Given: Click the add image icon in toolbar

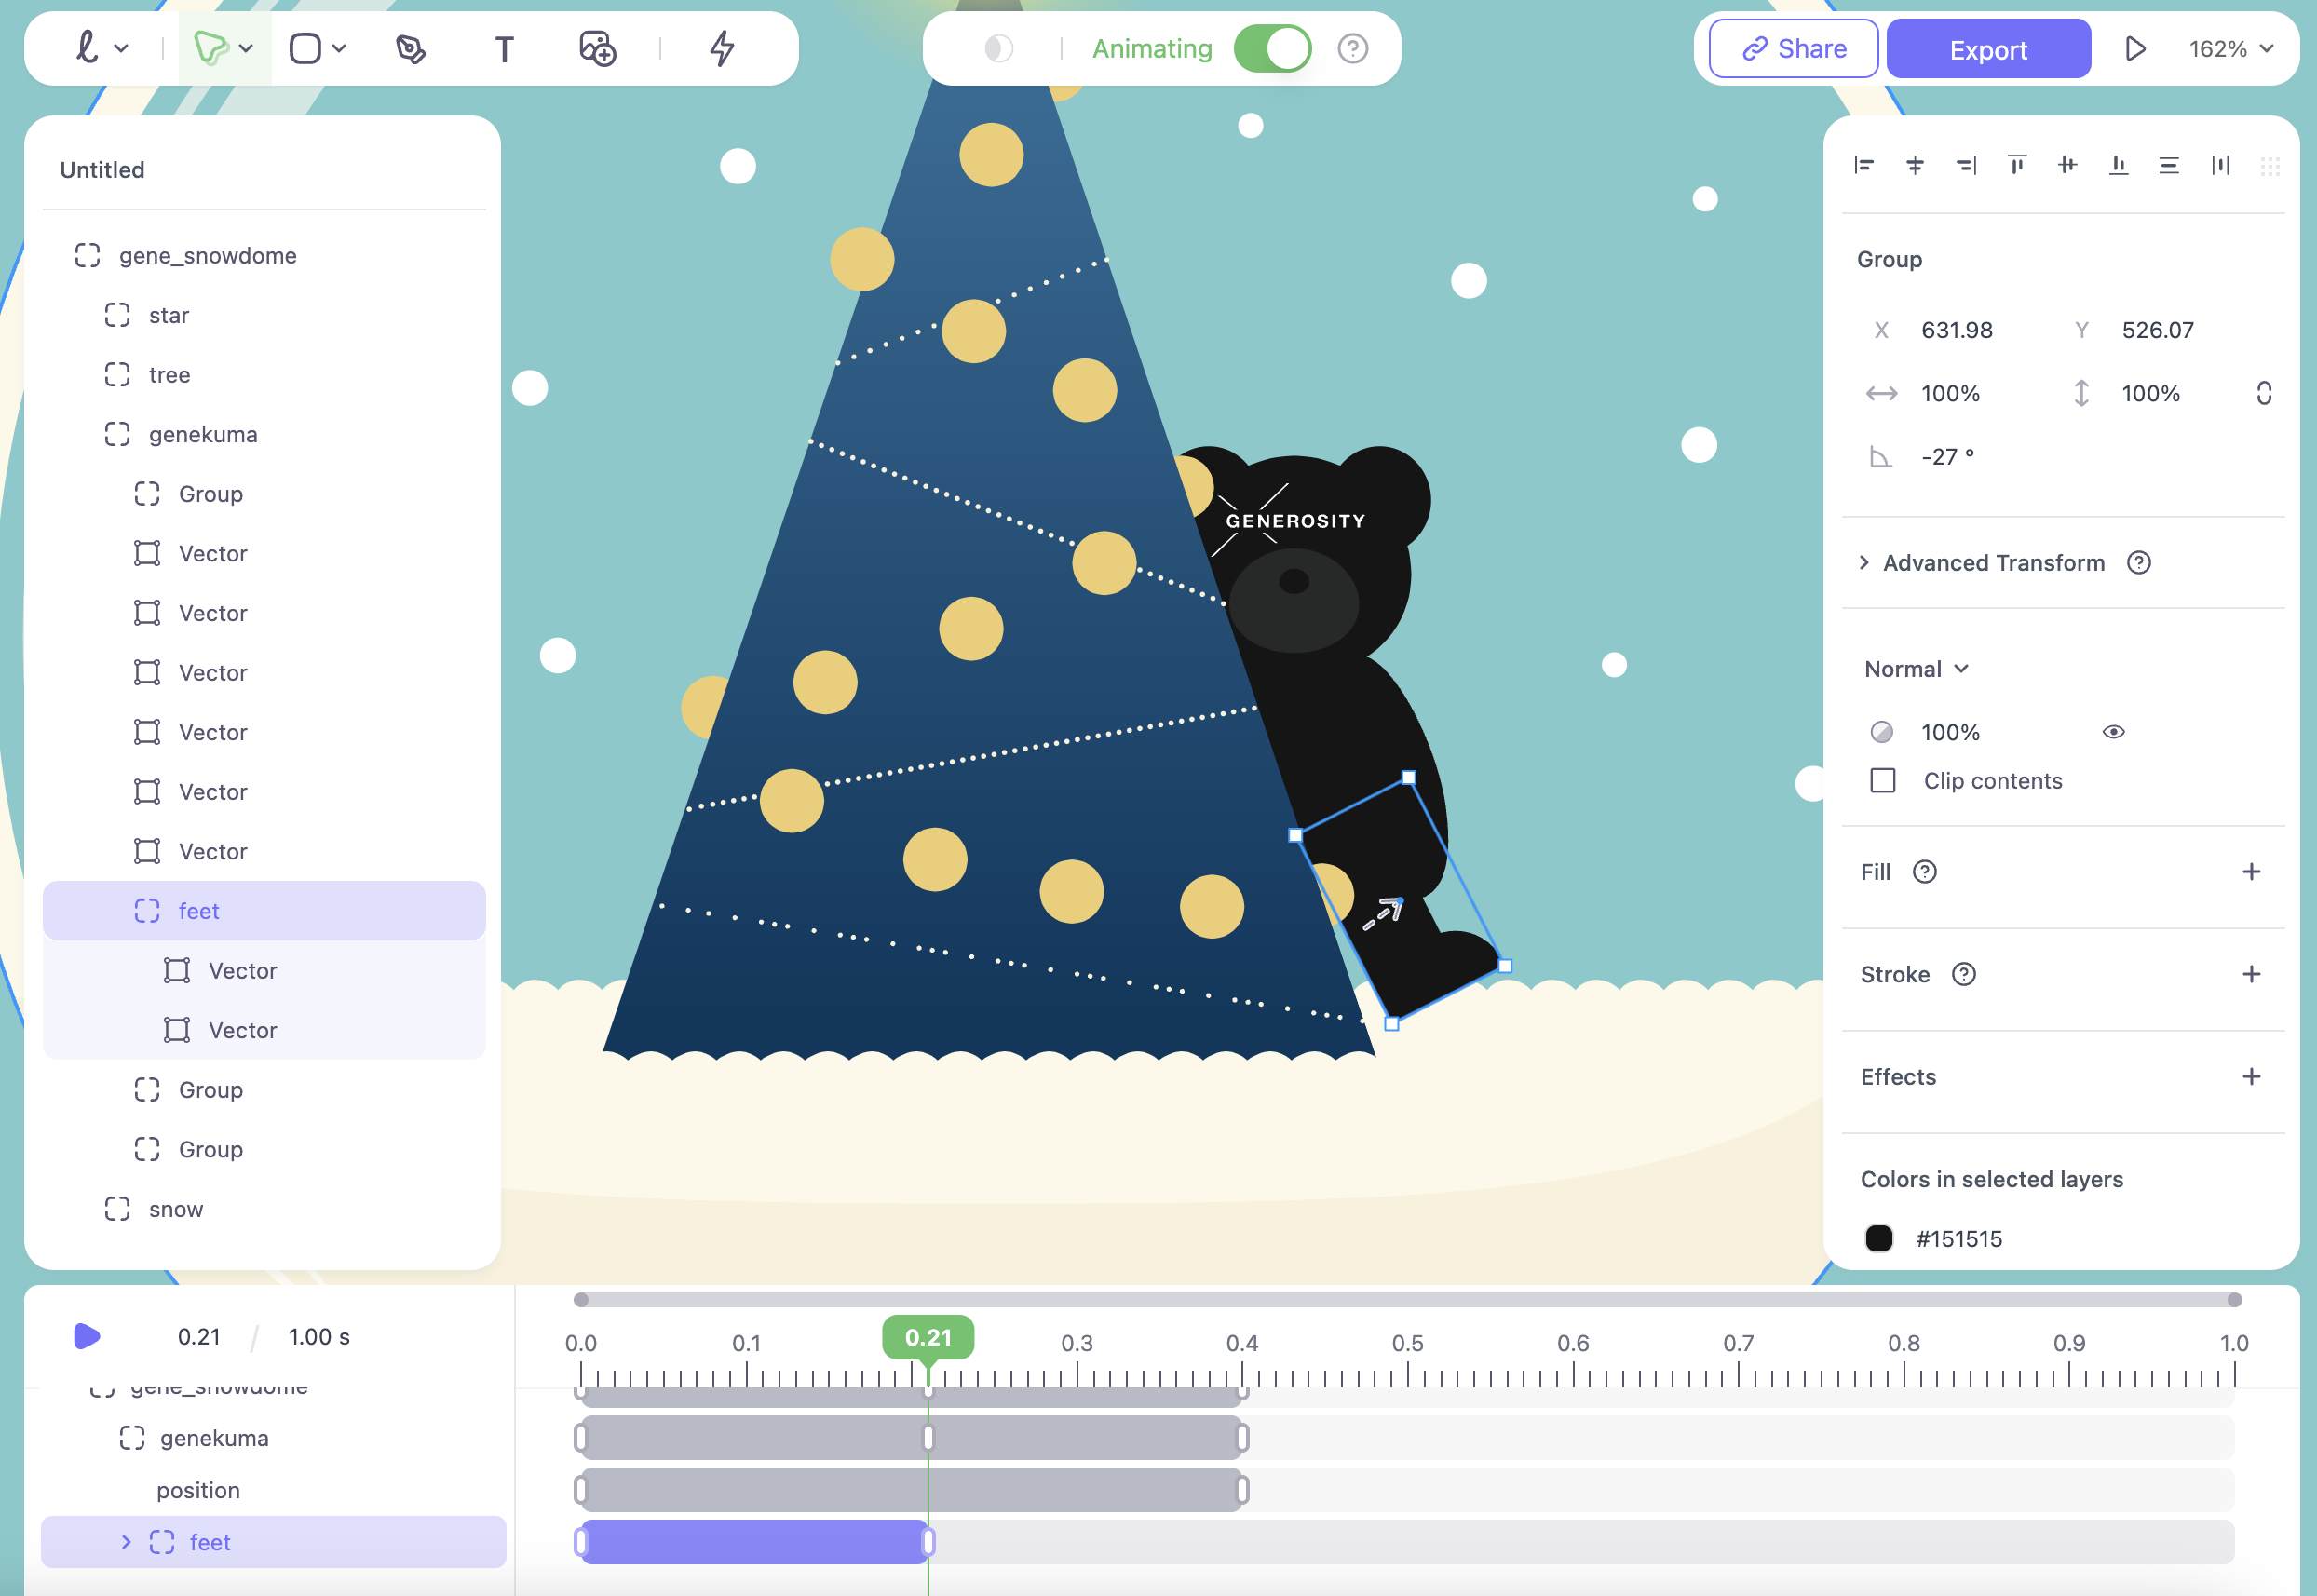Looking at the screenshot, I should 597,49.
